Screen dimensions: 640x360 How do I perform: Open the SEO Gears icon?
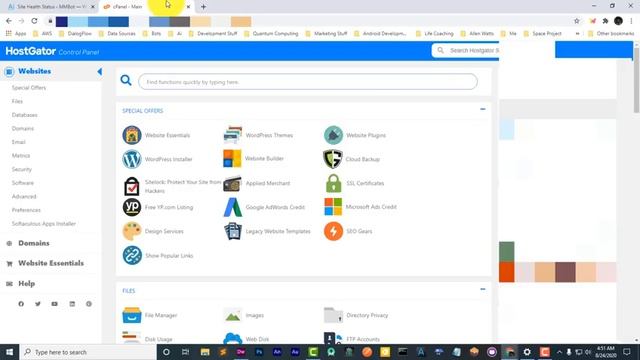click(x=333, y=231)
